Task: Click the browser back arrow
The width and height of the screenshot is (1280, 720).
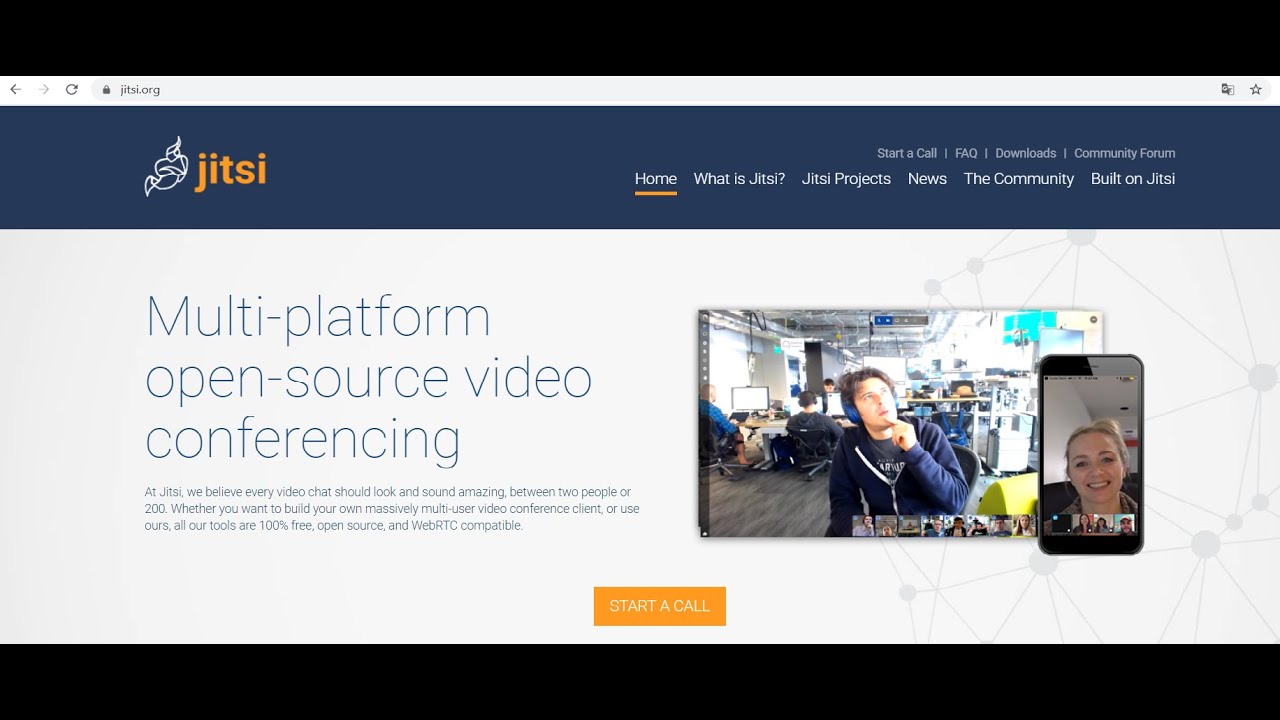Action: (x=15, y=89)
